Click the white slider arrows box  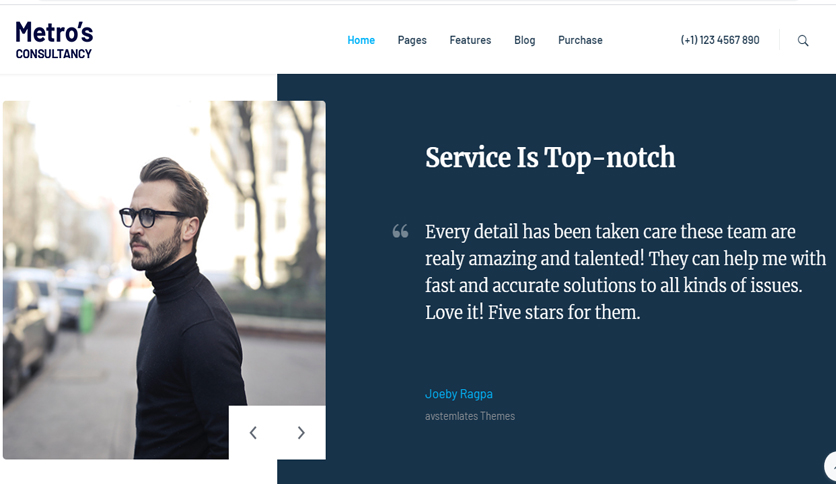coord(277,433)
